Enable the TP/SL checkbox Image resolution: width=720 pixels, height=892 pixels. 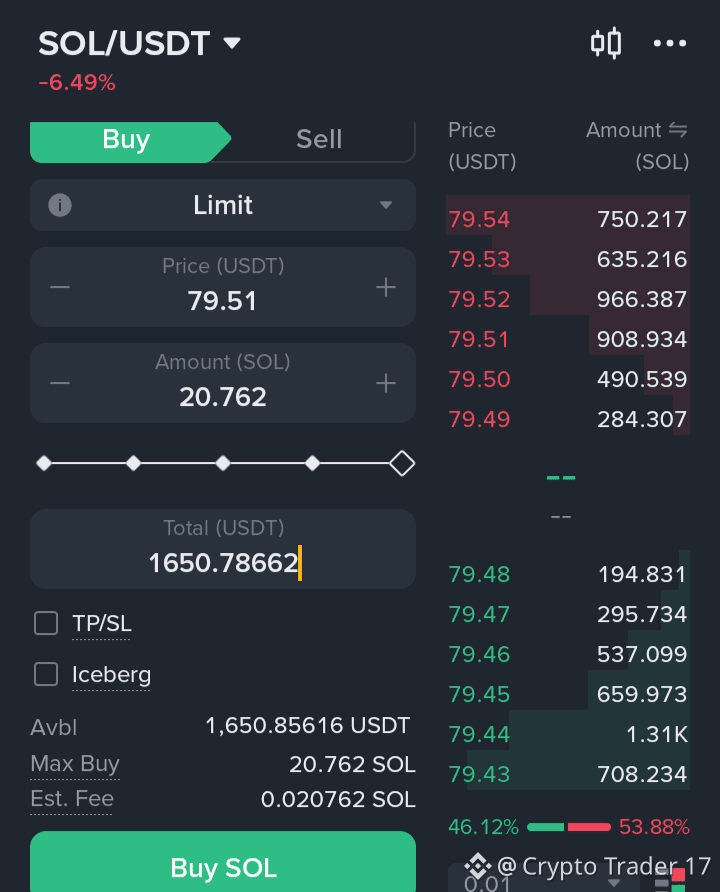46,623
